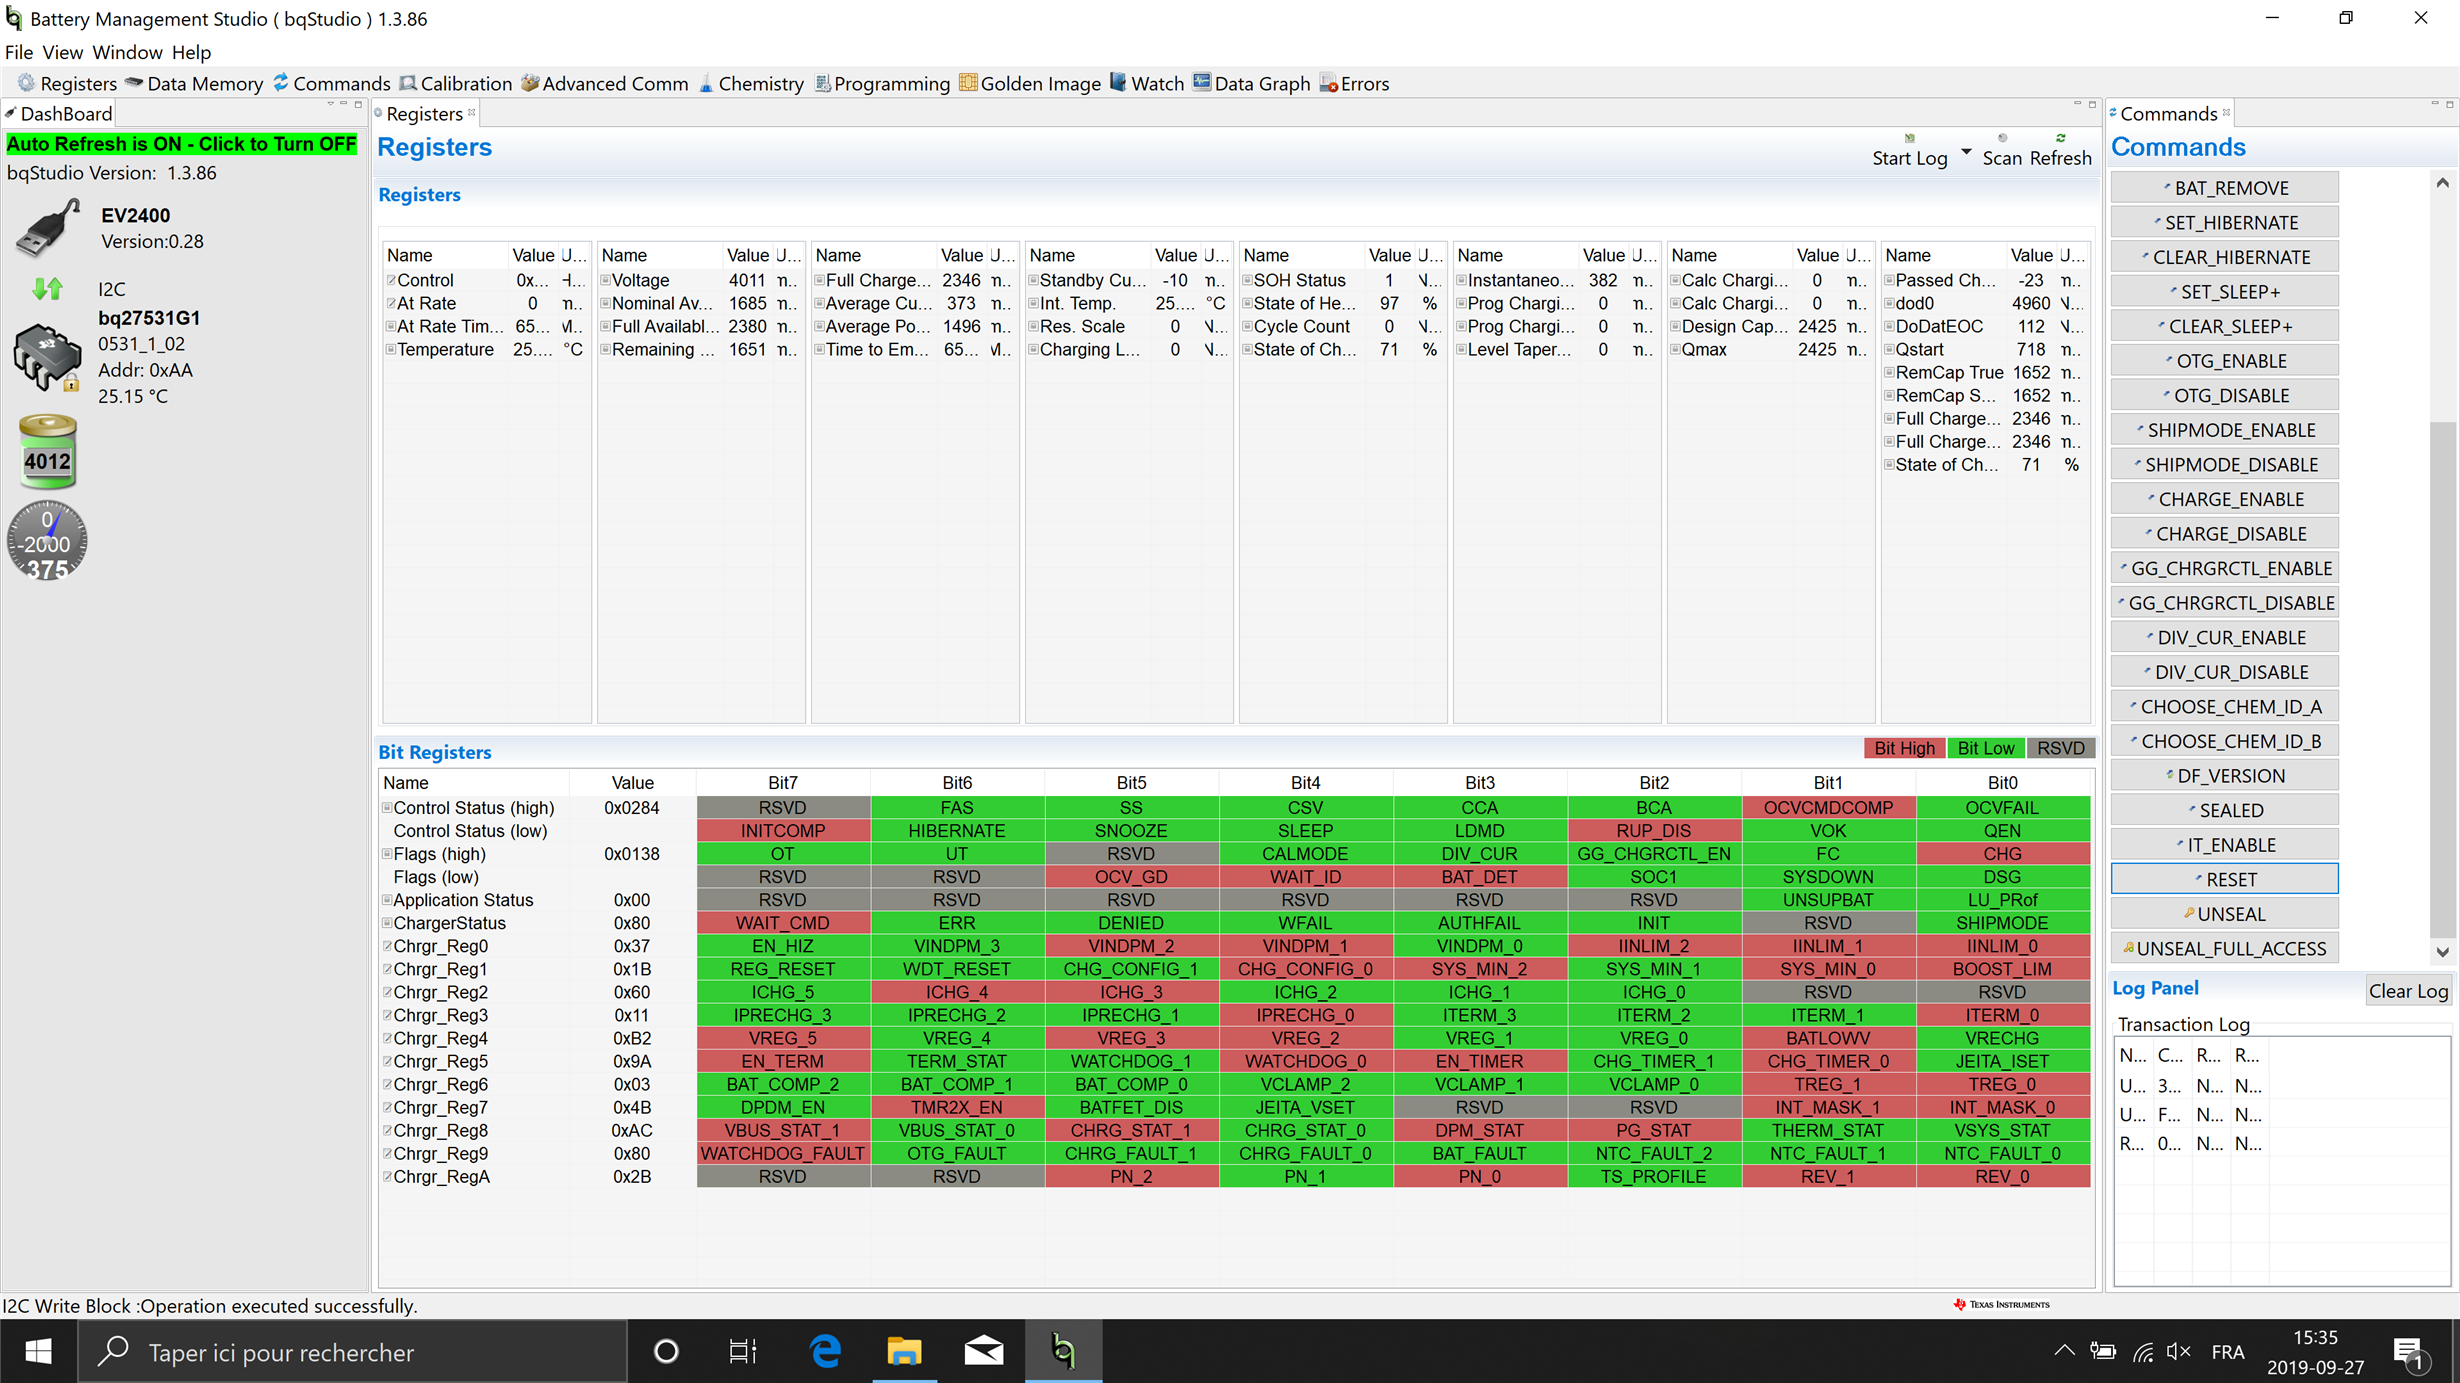Turn off Auto Refresh banner
2460x1383 pixels.
point(182,144)
